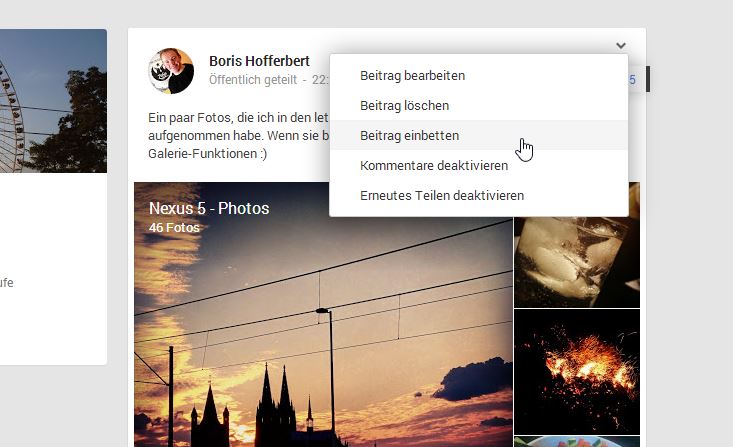Click the post options chevron arrow
733x447 pixels.
pyautogui.click(x=621, y=45)
